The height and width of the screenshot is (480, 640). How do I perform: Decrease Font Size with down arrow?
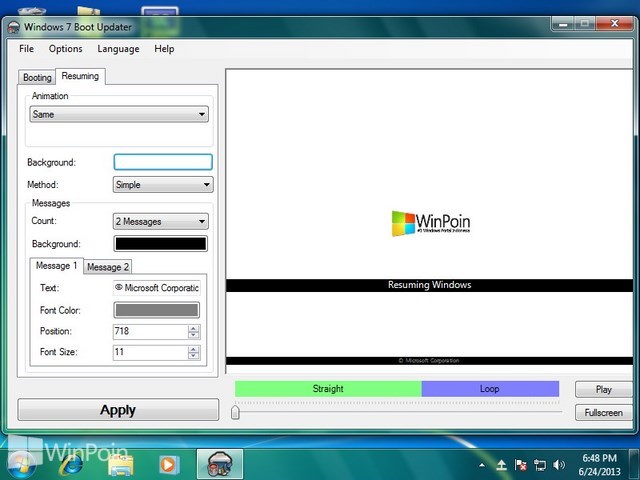tap(194, 356)
